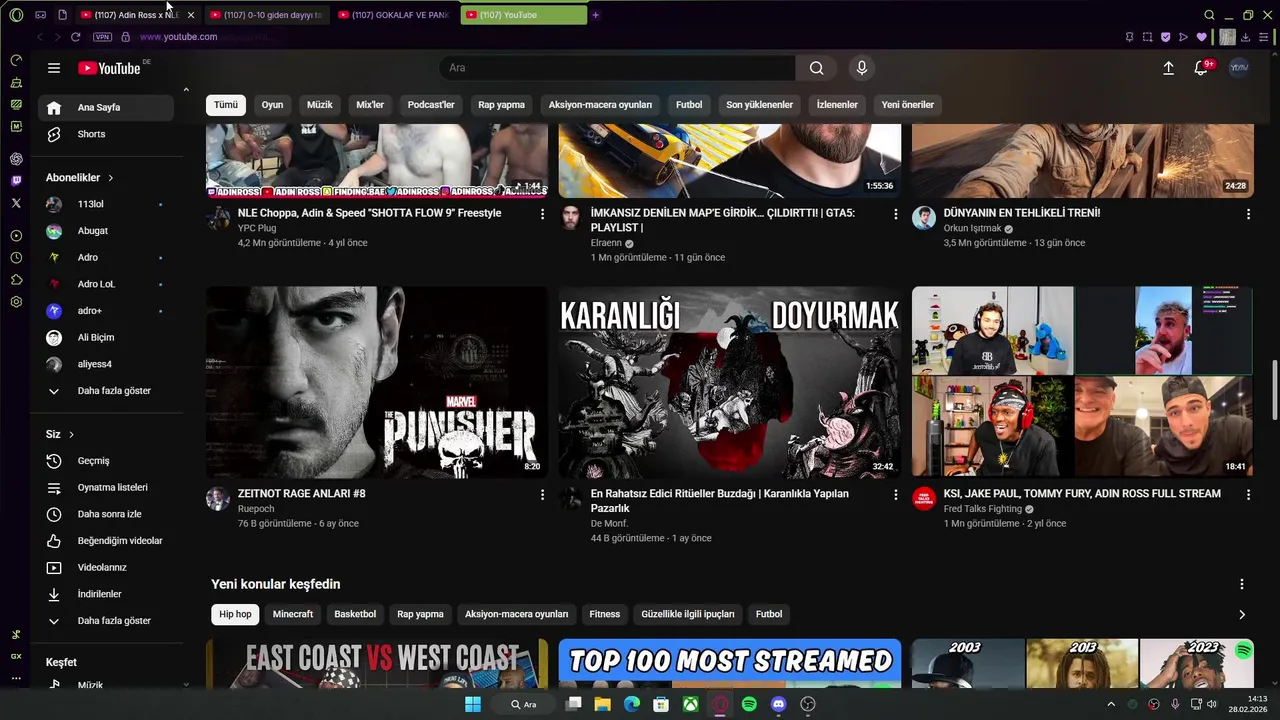Open Shorts in sidebar
The height and width of the screenshot is (720, 1280).
(x=106, y=134)
